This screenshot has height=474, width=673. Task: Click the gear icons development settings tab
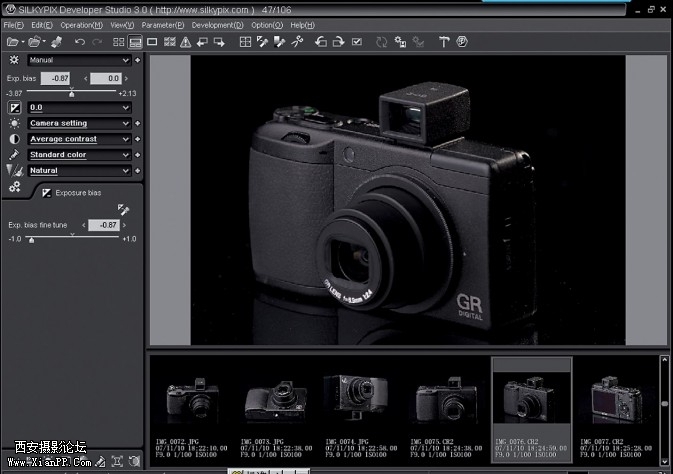(x=14, y=187)
